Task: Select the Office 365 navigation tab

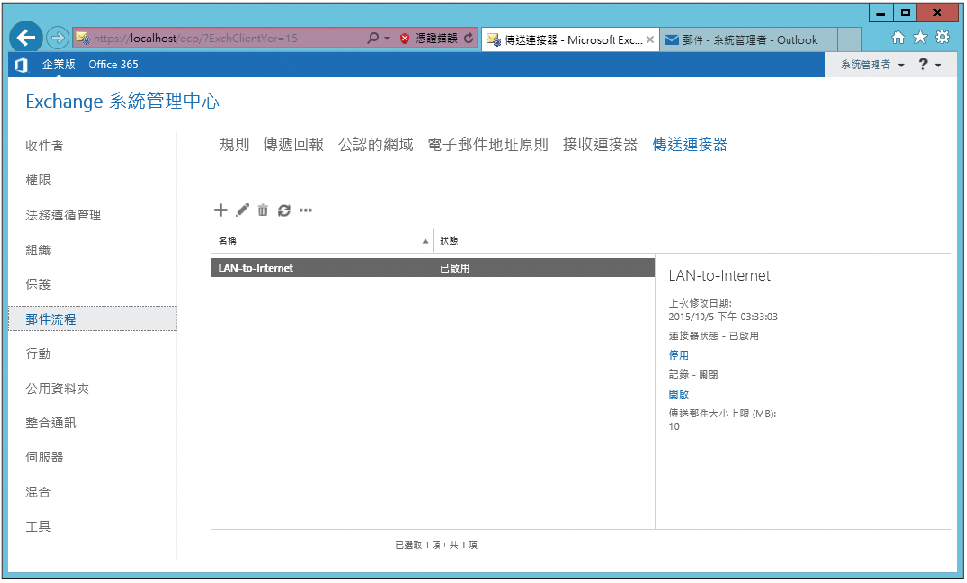Action: click(113, 64)
